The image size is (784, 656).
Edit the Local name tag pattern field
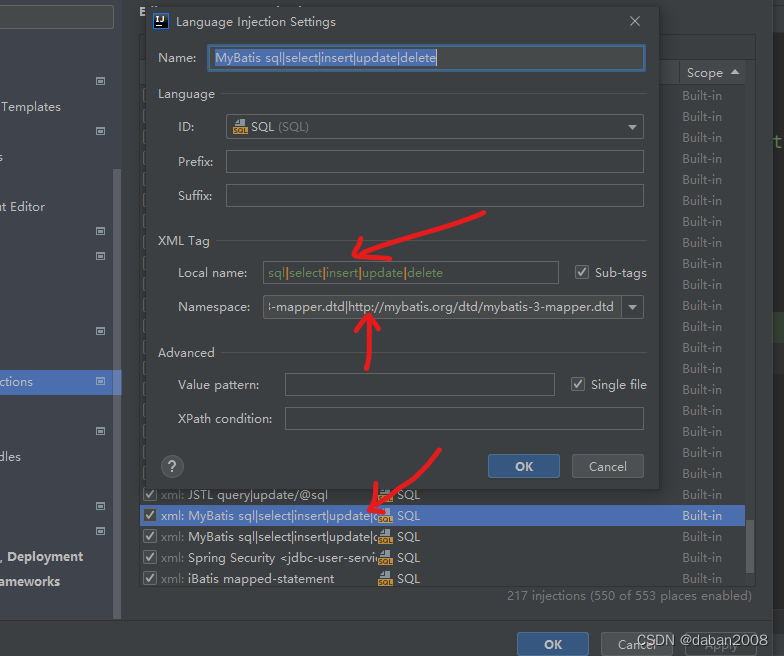point(410,272)
